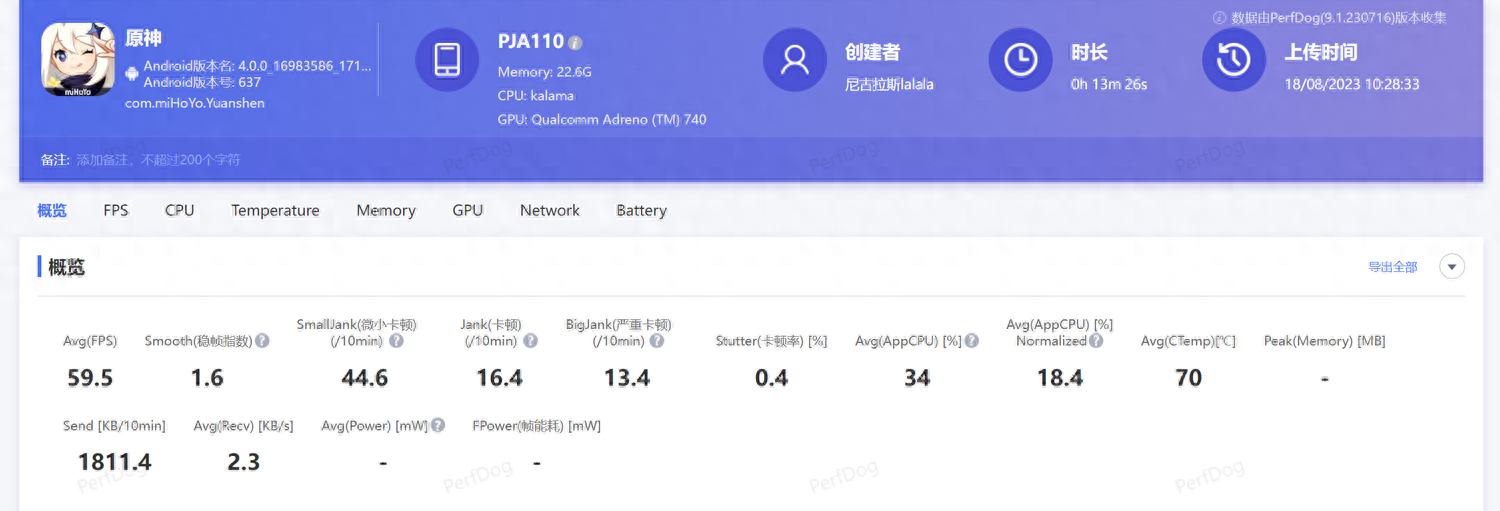The height and width of the screenshot is (511, 1500).
Task: Click the Normalized AppCPU value 18.4
Action: [1060, 378]
